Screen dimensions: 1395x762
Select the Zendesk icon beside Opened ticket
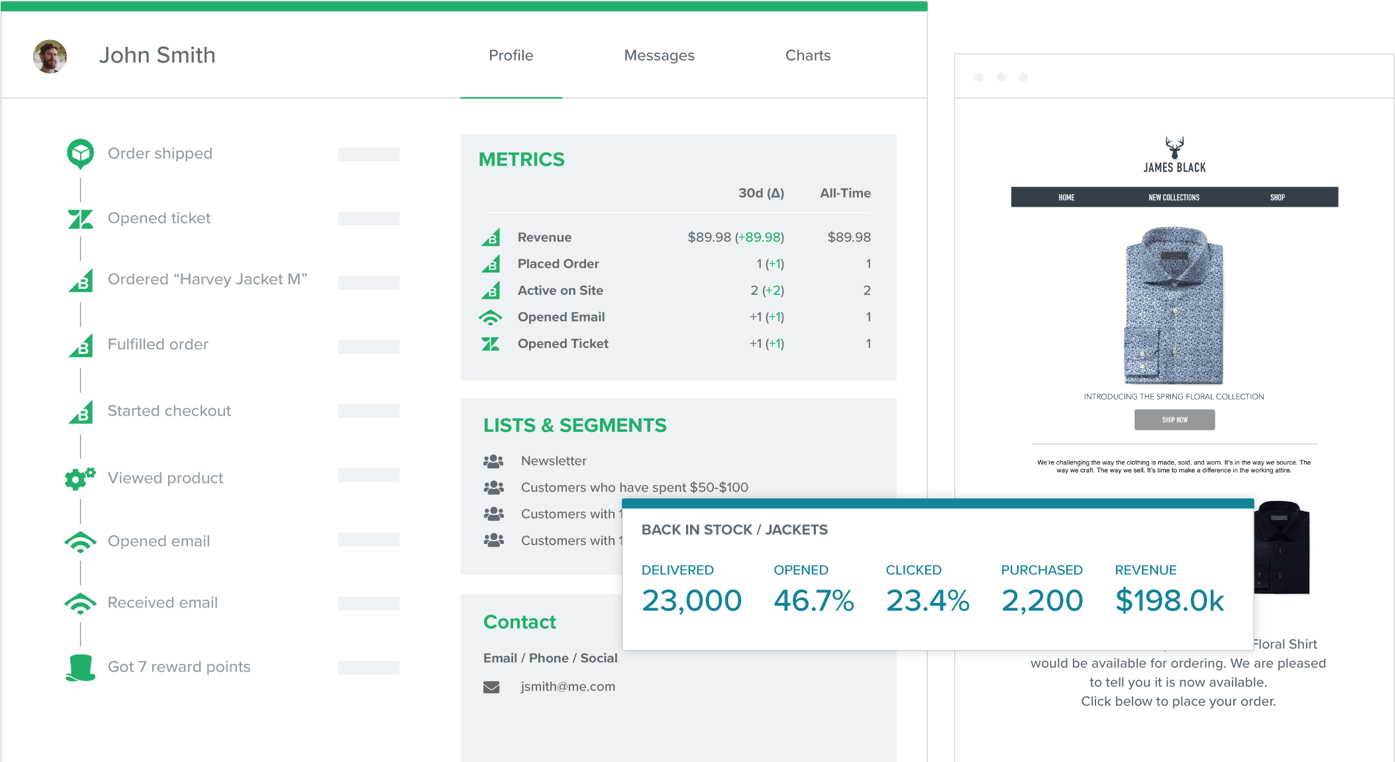(80, 218)
